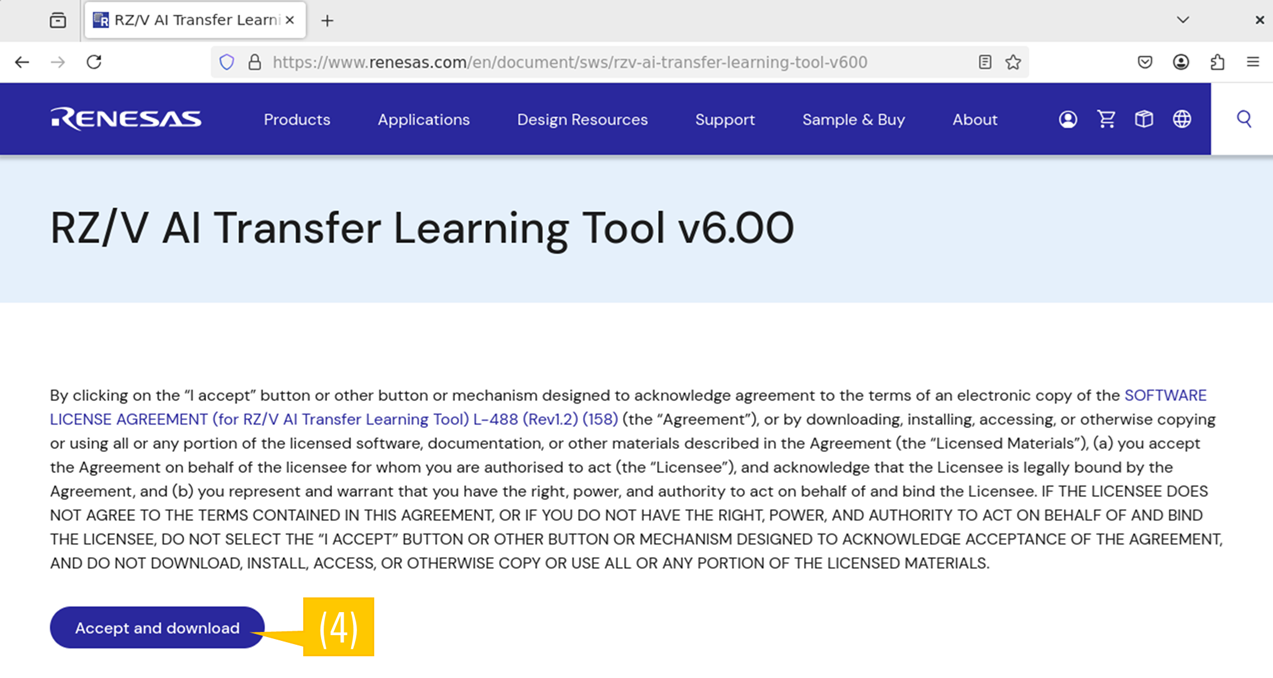This screenshot has height=678, width=1273.
Task: Click the search magnifier icon
Action: pos(1244,119)
